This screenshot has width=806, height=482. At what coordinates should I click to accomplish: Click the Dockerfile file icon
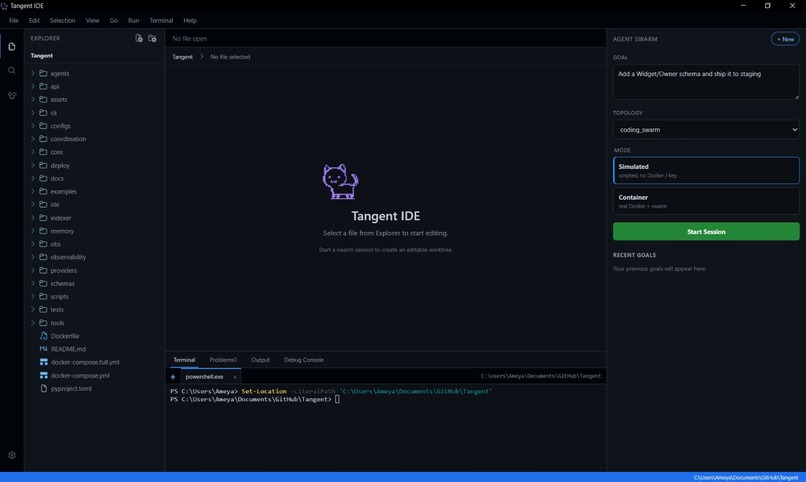(44, 336)
